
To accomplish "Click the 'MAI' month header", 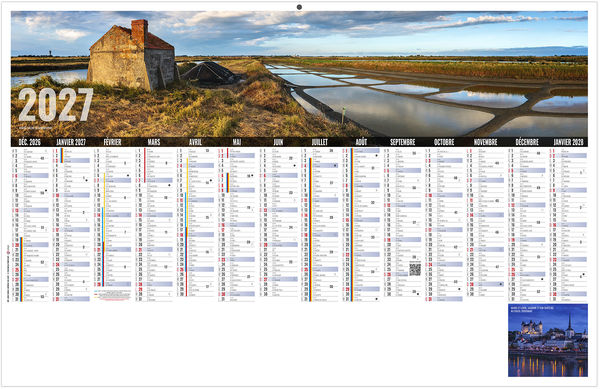I will [237, 142].
